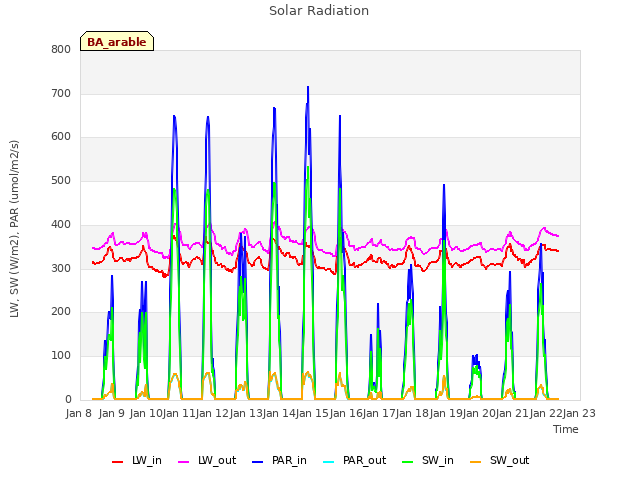The width and height of the screenshot is (640, 480).
Task: Click the 500 y-axis tick label
Action: 61,180
